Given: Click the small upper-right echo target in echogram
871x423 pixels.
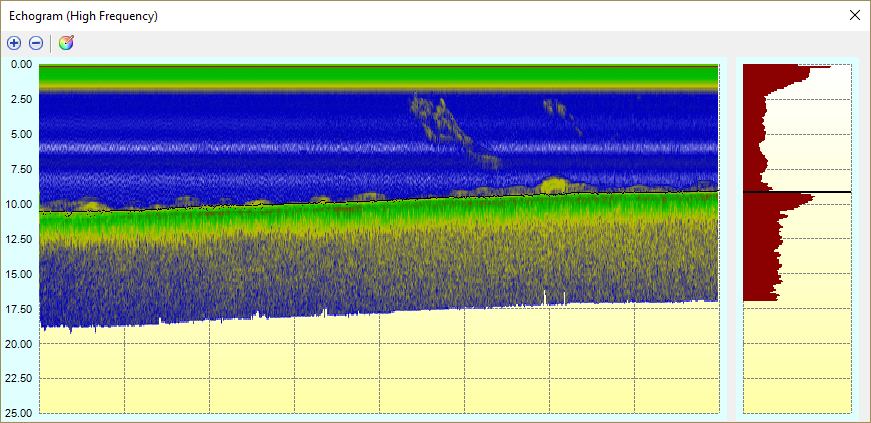Looking at the screenshot, I should point(556,107).
